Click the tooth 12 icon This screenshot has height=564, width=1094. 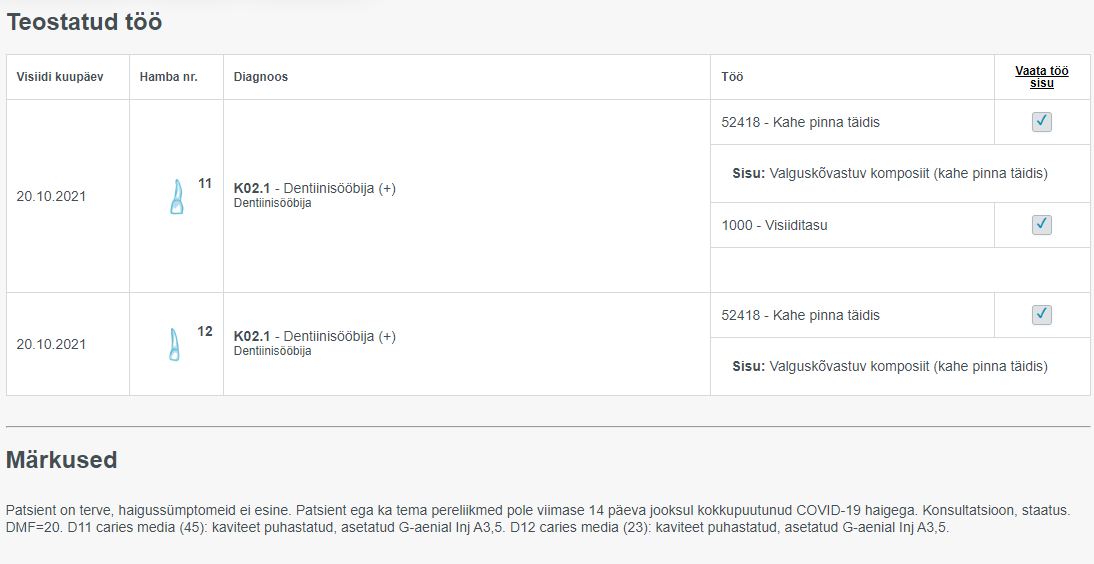[x=174, y=344]
